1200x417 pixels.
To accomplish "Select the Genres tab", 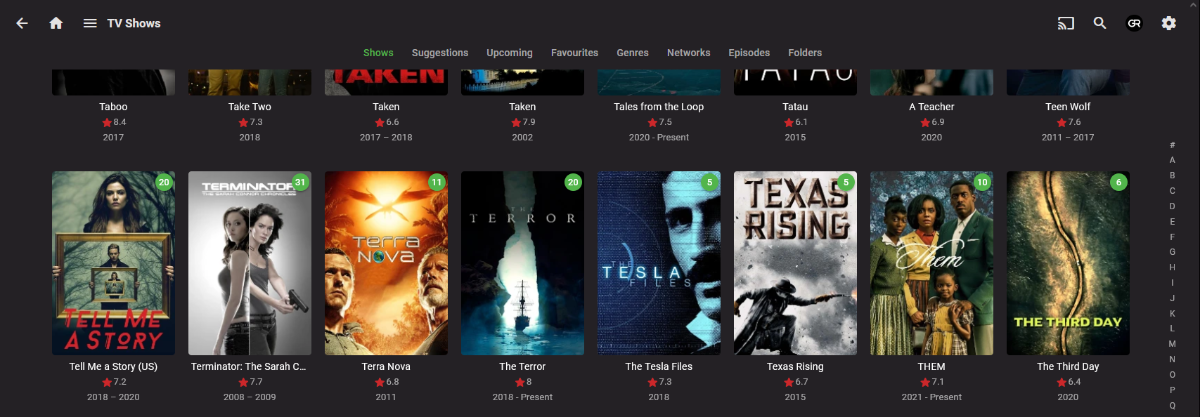I will 633,53.
